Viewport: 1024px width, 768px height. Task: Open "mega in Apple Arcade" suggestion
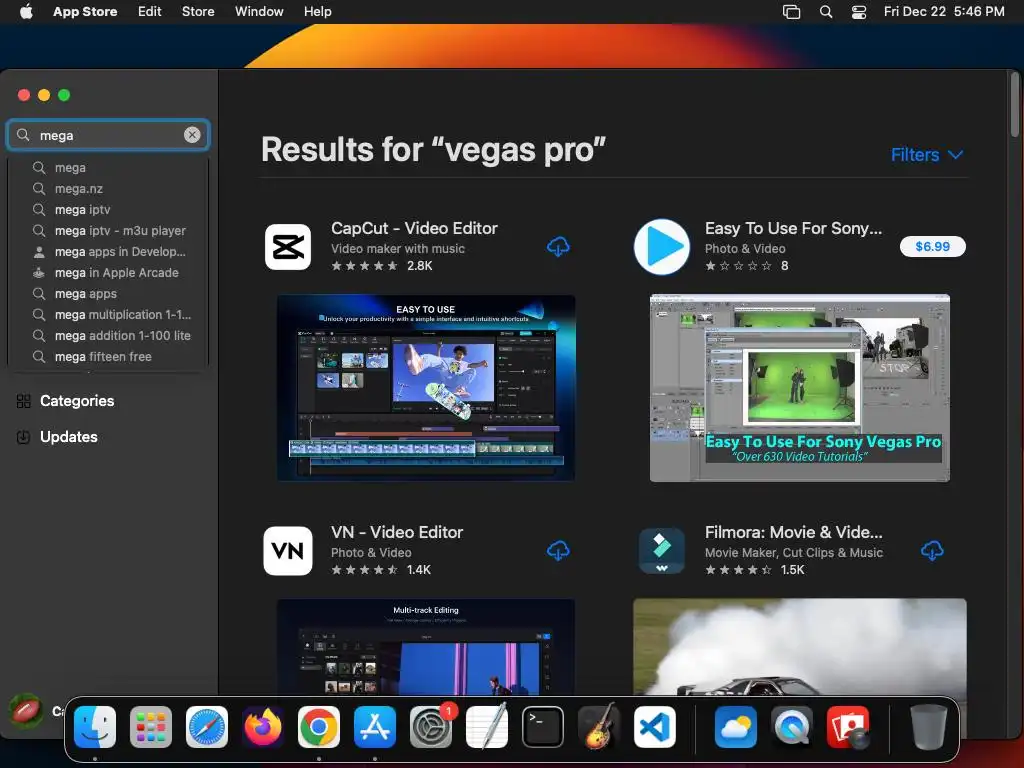pos(108,272)
